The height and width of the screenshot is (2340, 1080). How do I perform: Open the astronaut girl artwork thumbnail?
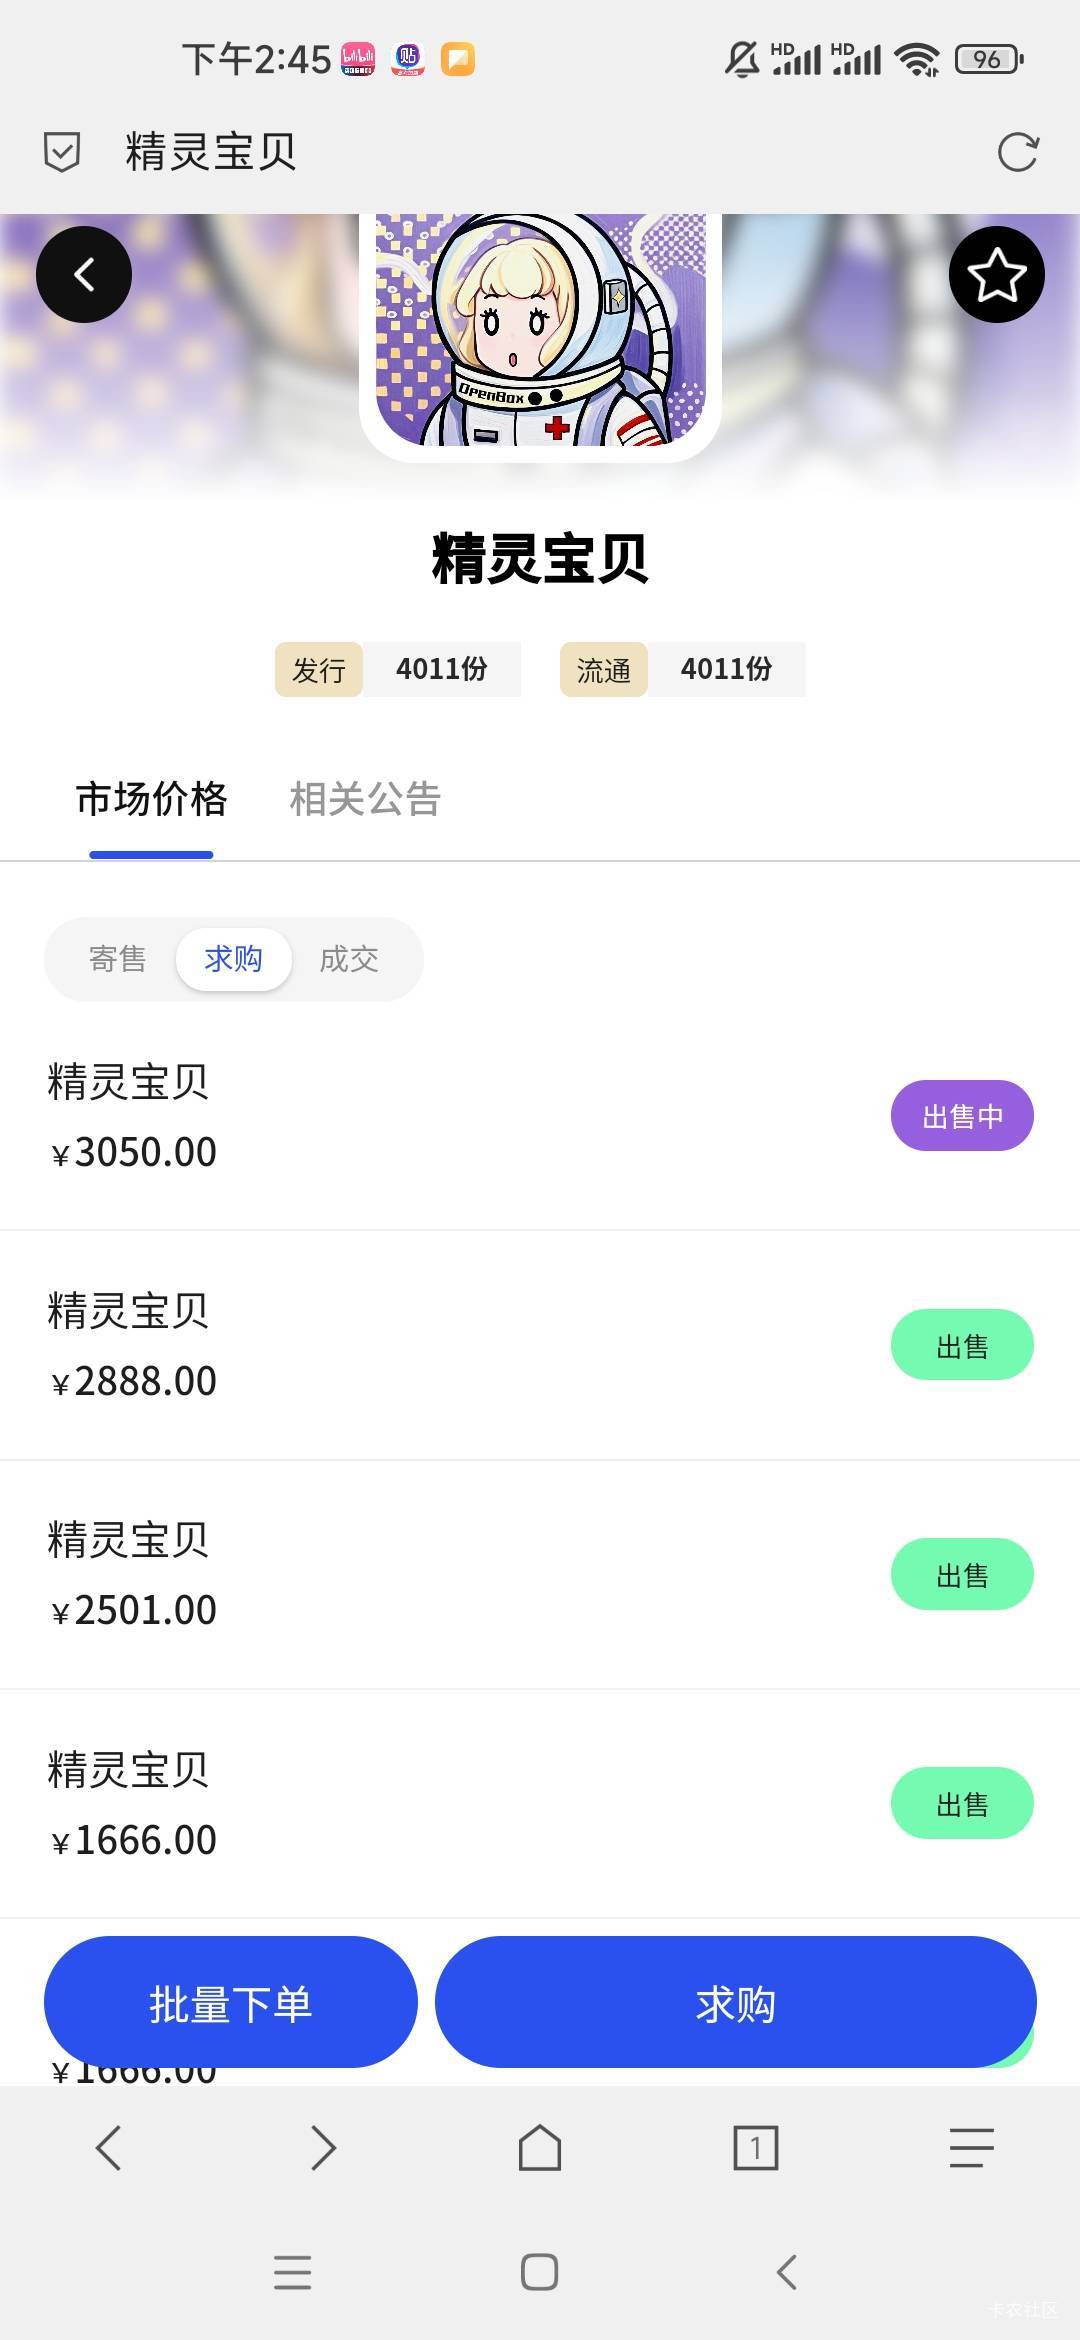pos(540,330)
